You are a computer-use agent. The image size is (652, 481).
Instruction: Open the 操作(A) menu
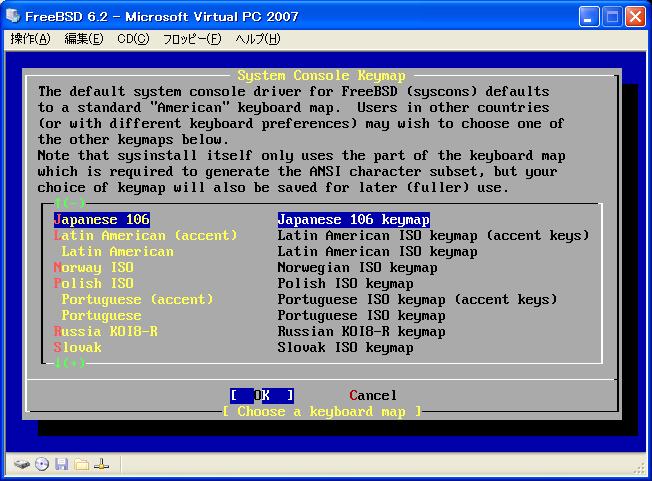[30, 39]
